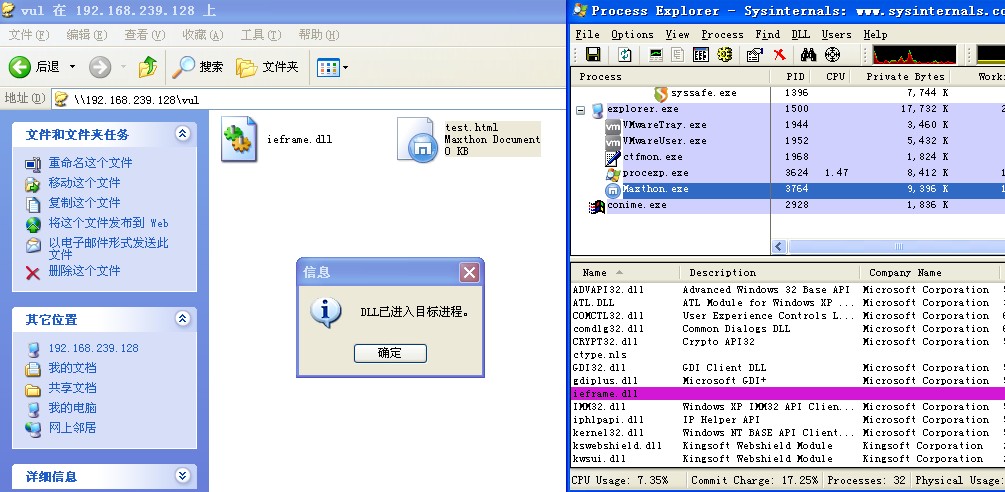Open the 工具(T) menu

point(261,35)
